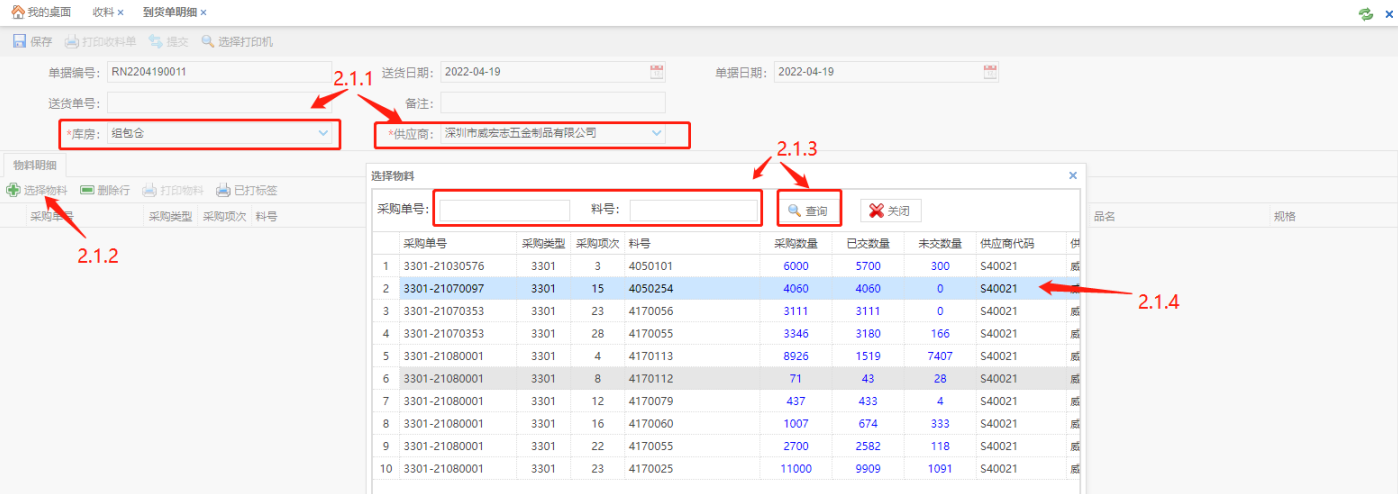This screenshot has width=1398, height=494.
Task: Click the green select material (选择物料) icon
Action: pyautogui.click(x=13, y=189)
